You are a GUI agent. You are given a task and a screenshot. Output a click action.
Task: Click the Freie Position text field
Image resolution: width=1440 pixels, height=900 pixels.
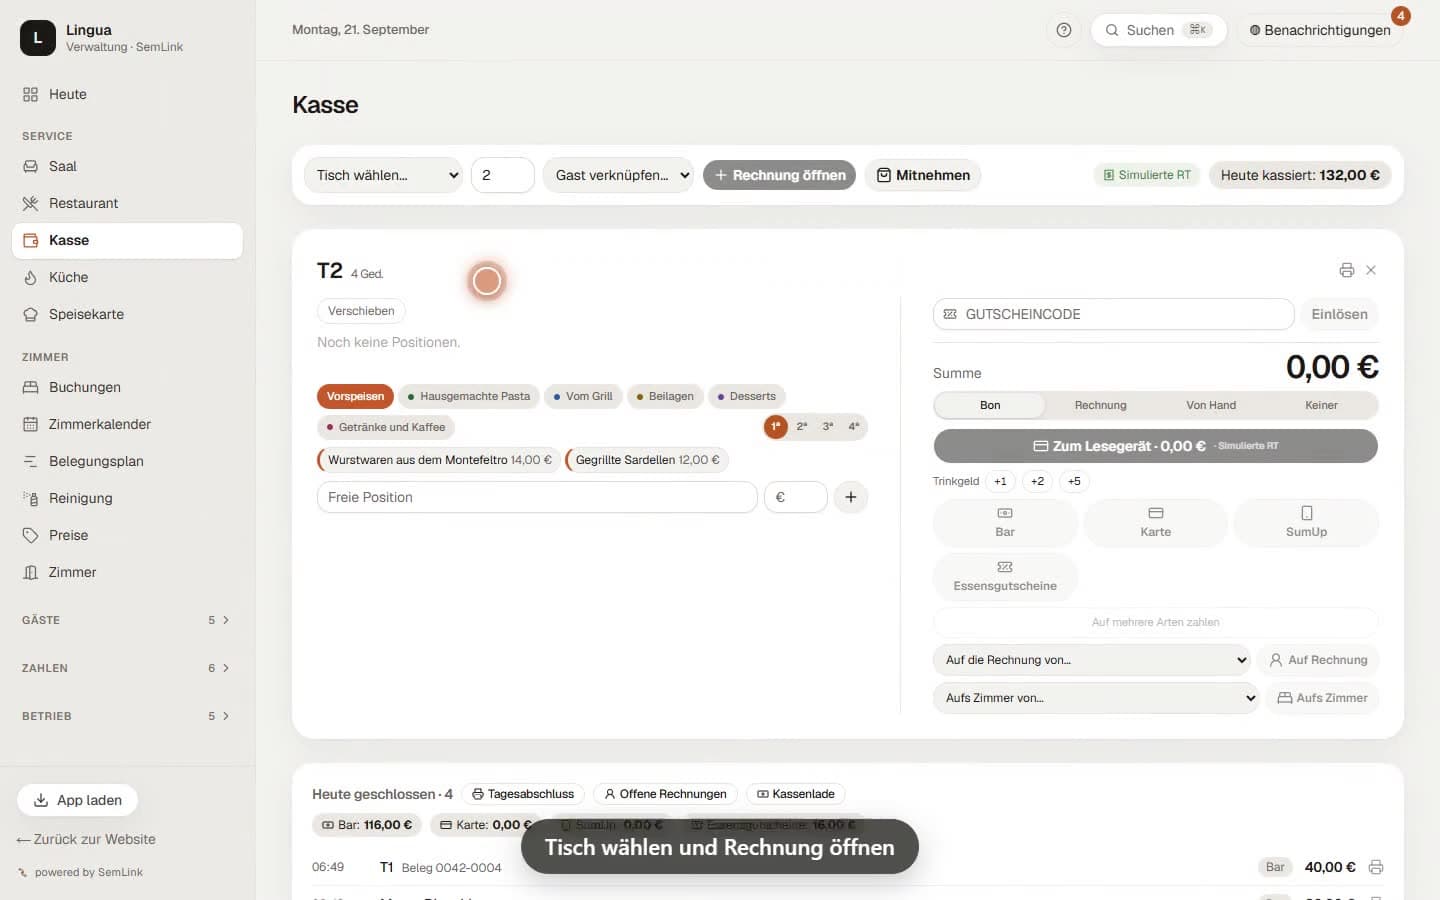click(537, 497)
